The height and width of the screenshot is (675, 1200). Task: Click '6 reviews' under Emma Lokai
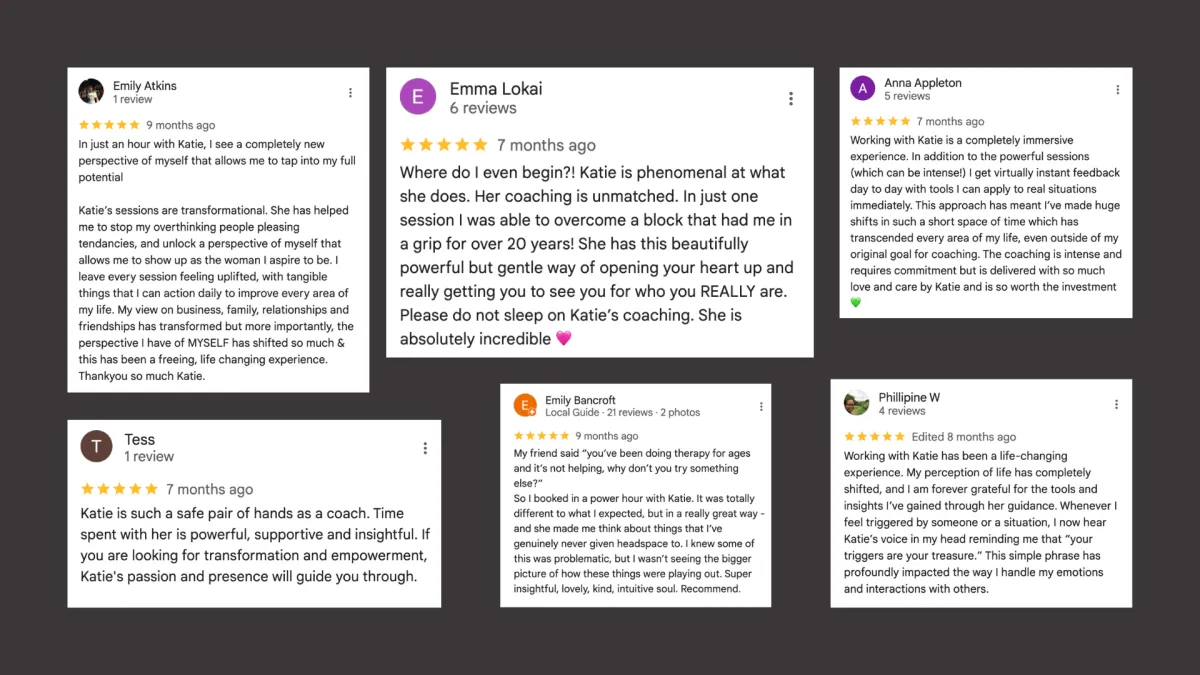point(483,108)
